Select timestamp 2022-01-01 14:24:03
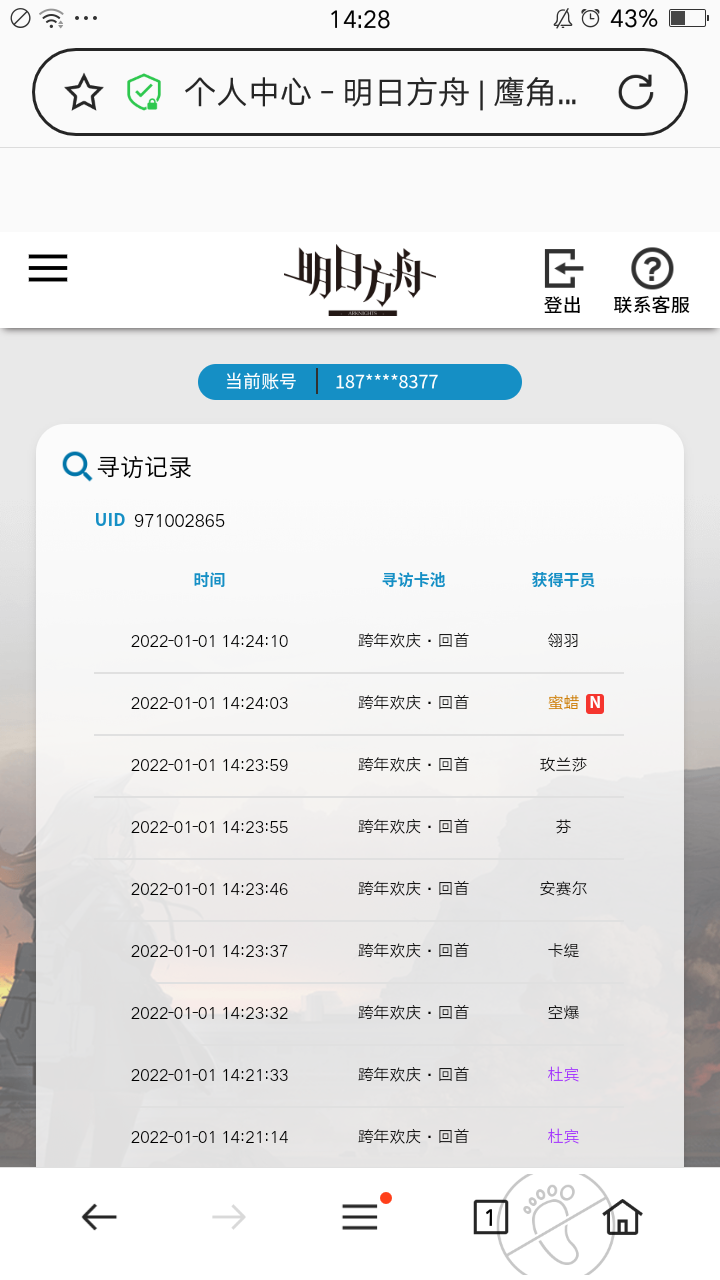This screenshot has width=720, height=1280. [209, 703]
